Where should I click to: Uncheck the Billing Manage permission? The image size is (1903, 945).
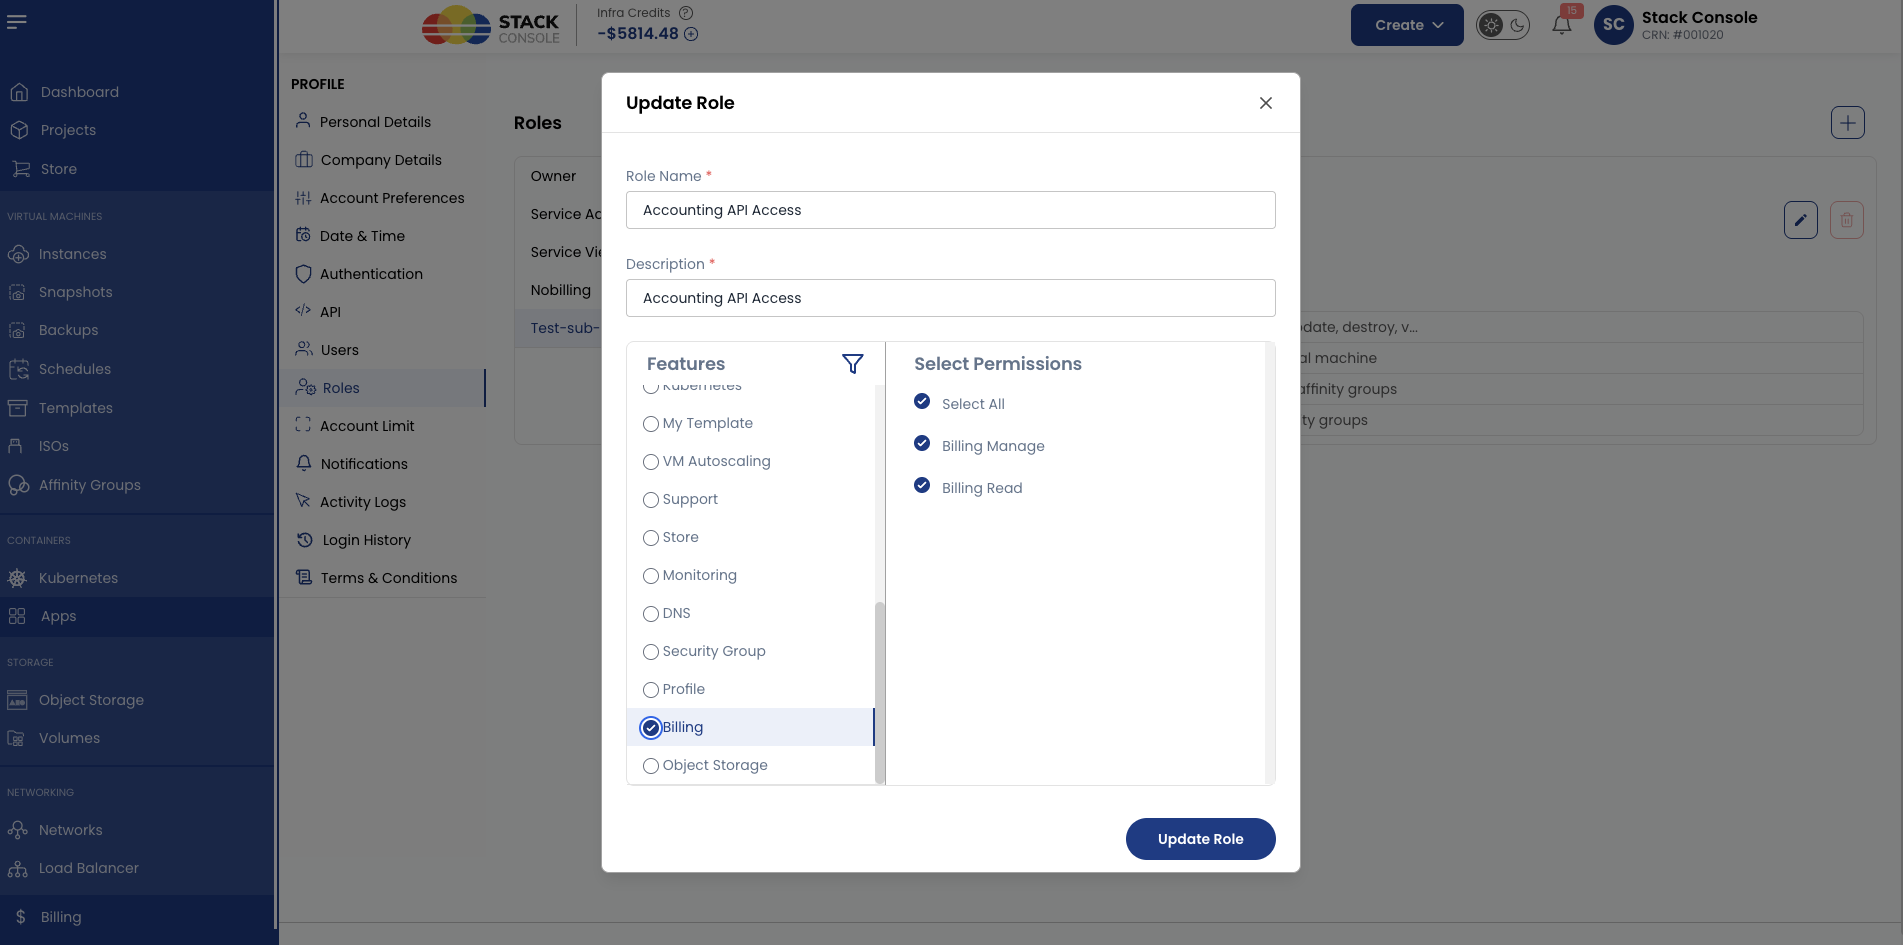click(x=922, y=443)
